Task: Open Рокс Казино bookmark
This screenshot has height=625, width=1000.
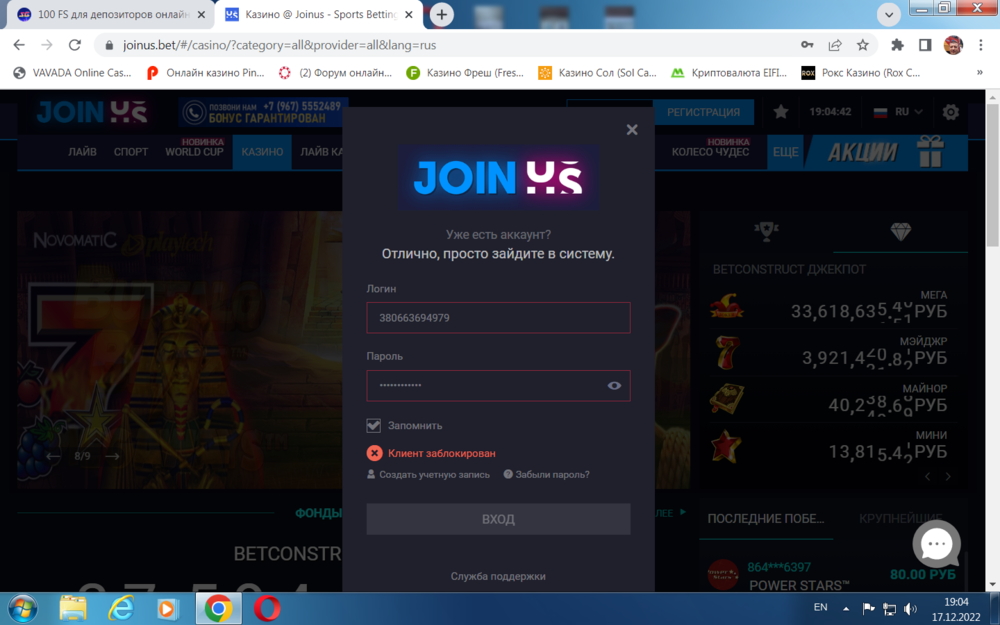Action: (x=860, y=73)
